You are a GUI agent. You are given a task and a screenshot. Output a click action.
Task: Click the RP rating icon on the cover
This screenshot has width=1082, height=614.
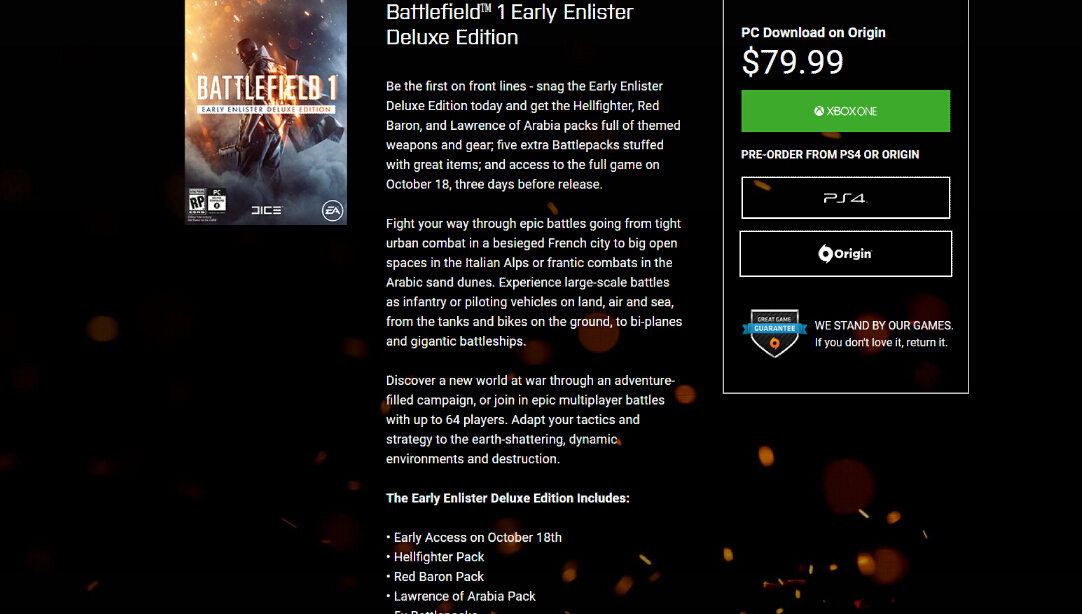197,201
